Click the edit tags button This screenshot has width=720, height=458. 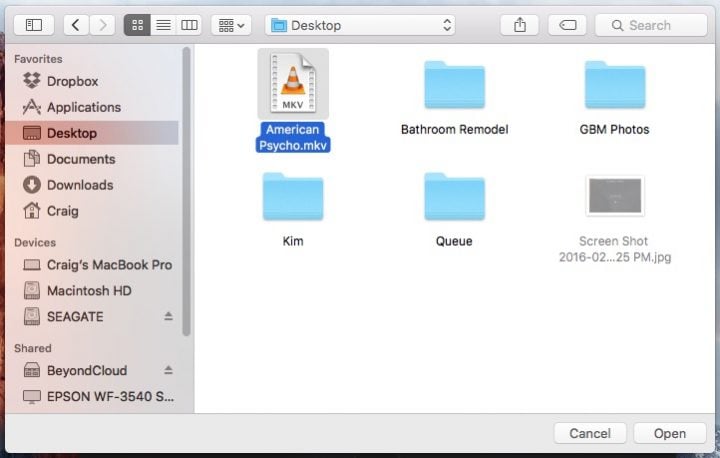567,25
